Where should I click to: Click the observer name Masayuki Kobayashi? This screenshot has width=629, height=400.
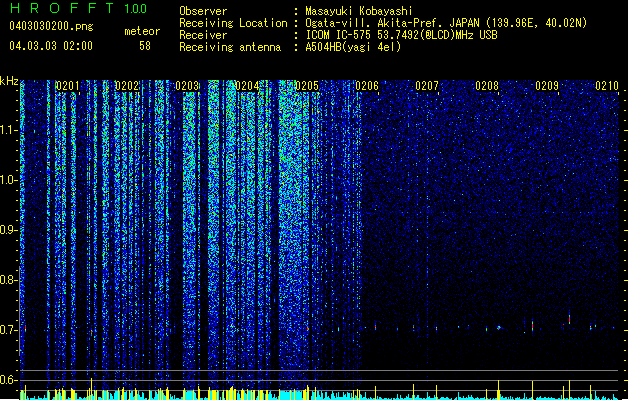[x=359, y=11]
